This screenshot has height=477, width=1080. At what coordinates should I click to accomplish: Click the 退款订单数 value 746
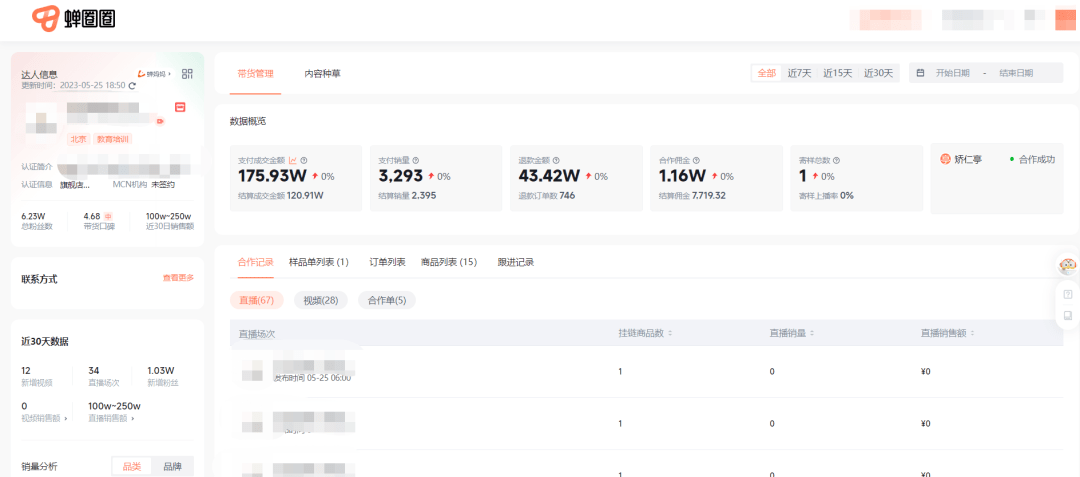coord(568,195)
